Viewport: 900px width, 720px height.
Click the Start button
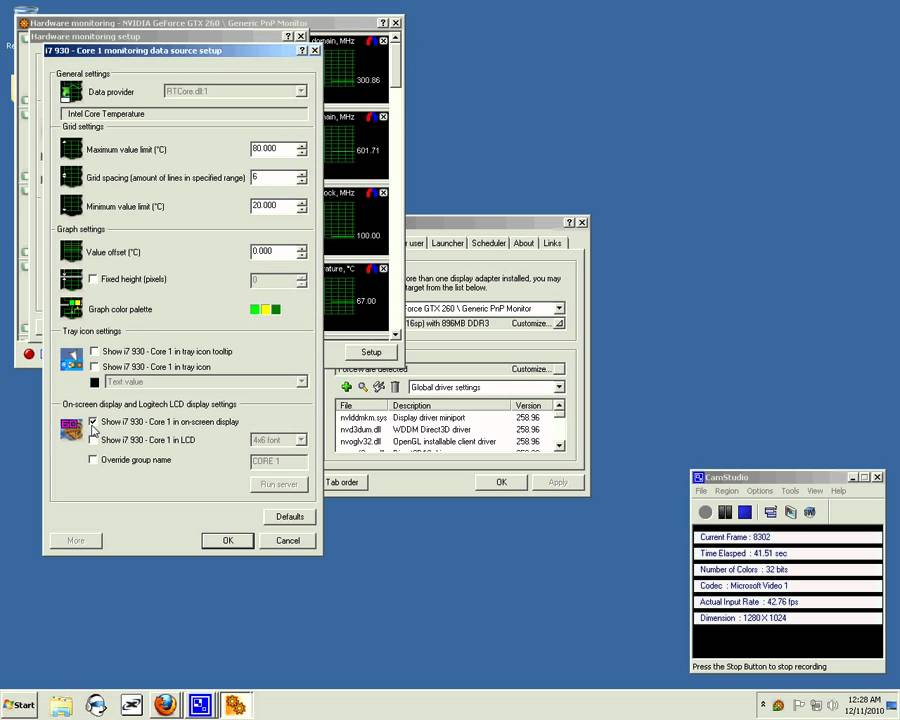[19, 705]
